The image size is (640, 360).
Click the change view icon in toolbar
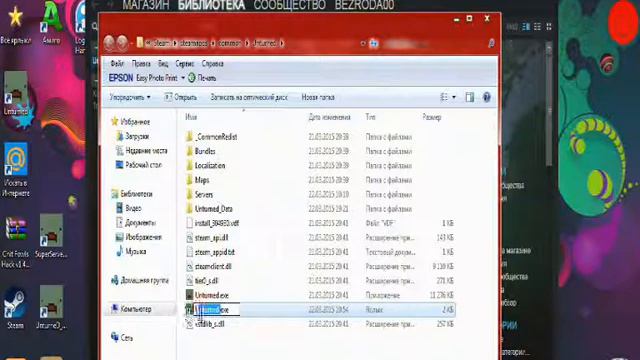pyautogui.click(x=444, y=97)
